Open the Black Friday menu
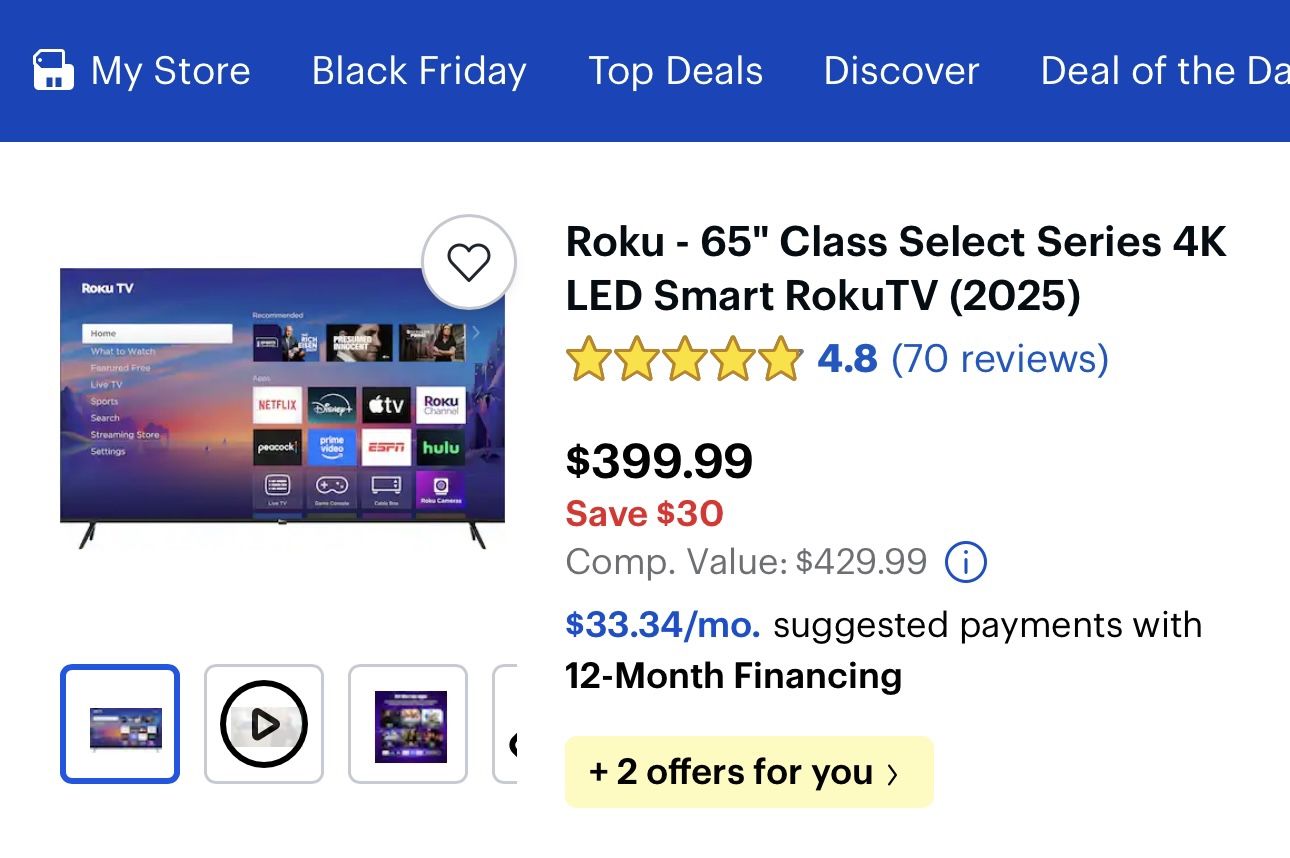This screenshot has width=1290, height=858. pyautogui.click(x=418, y=70)
